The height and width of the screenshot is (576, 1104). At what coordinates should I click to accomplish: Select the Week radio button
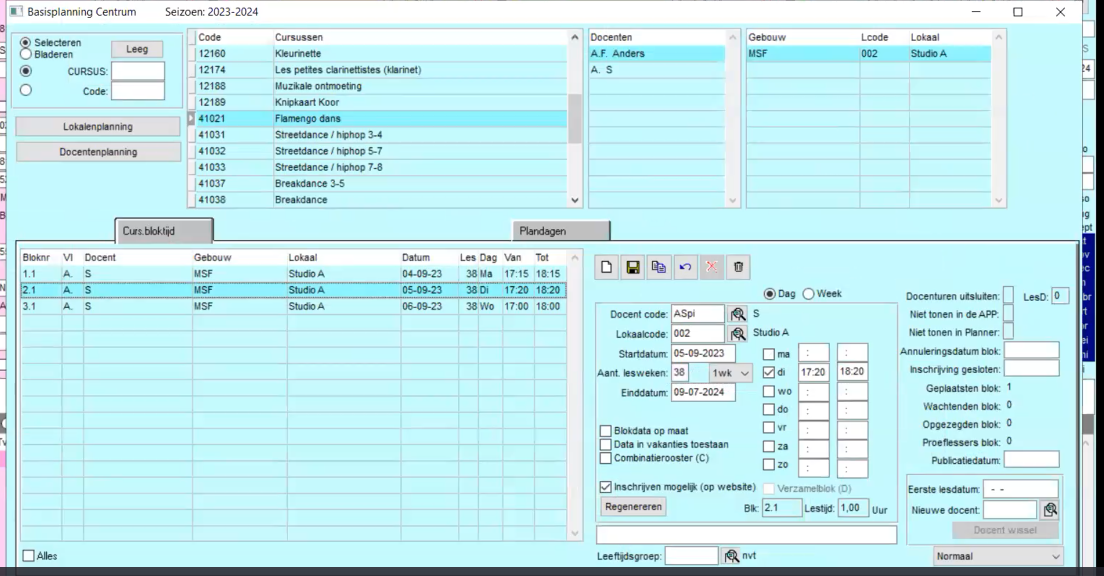pos(809,293)
